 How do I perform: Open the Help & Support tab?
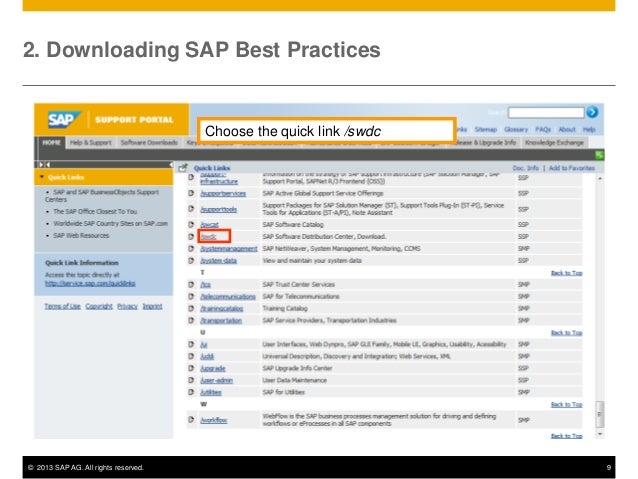pos(90,142)
